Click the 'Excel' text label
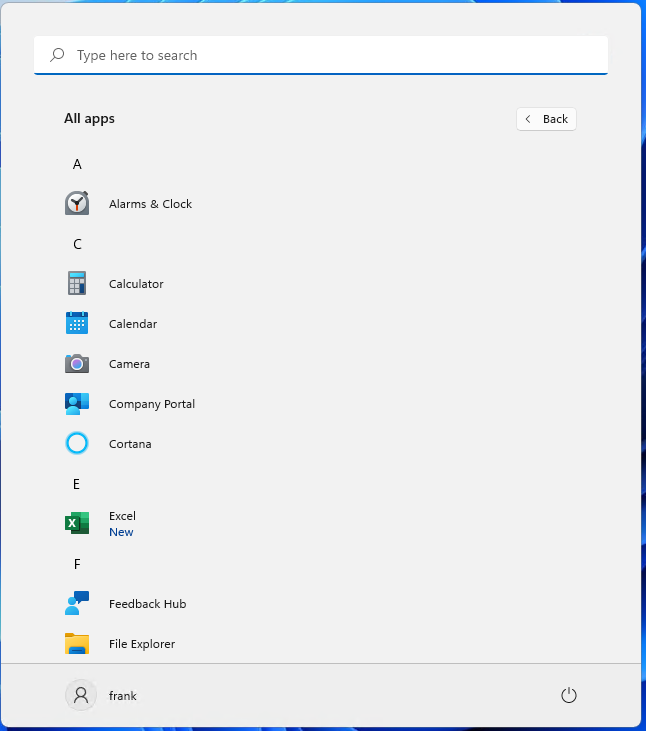Image resolution: width=646 pixels, height=731 pixels. pyautogui.click(x=123, y=516)
